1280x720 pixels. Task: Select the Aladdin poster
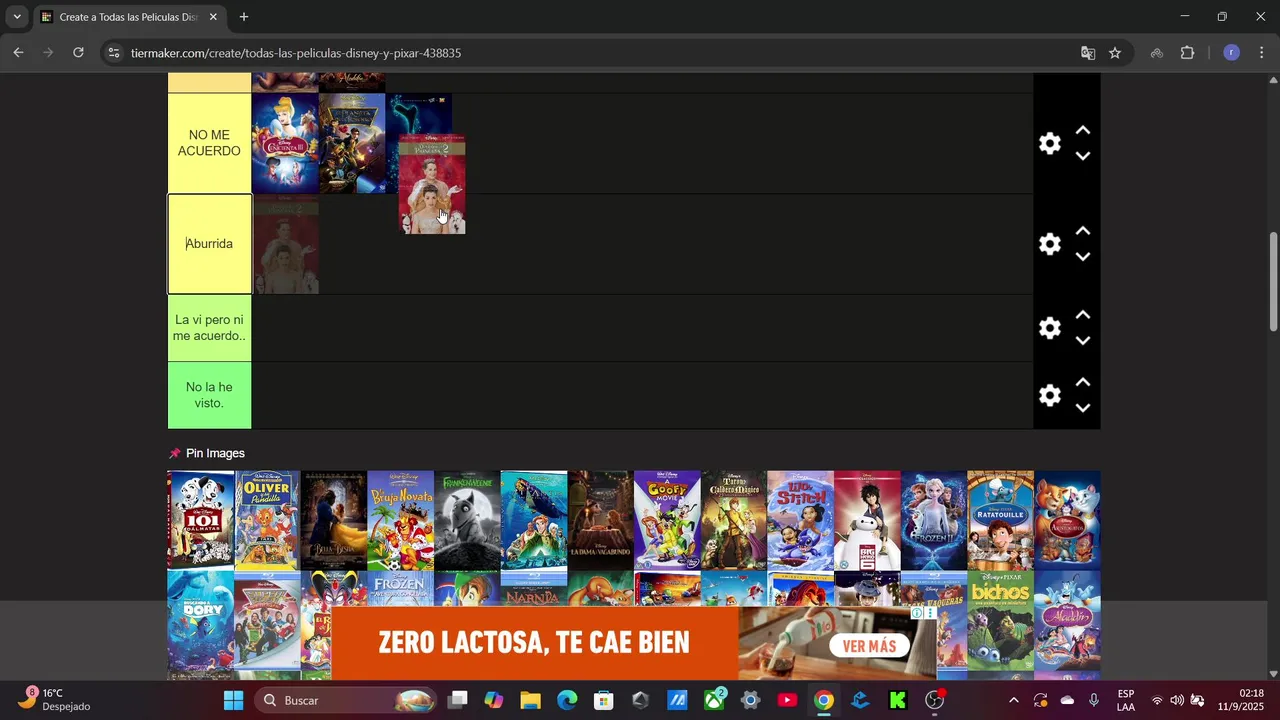[x=1067, y=621]
